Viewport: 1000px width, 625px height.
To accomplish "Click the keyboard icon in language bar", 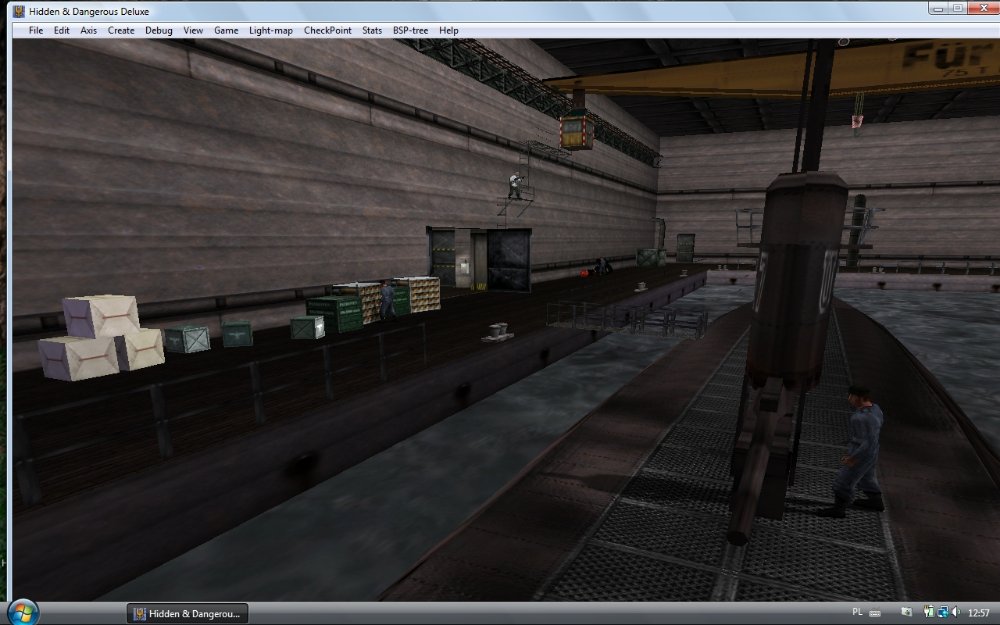I will pyautogui.click(x=875, y=614).
